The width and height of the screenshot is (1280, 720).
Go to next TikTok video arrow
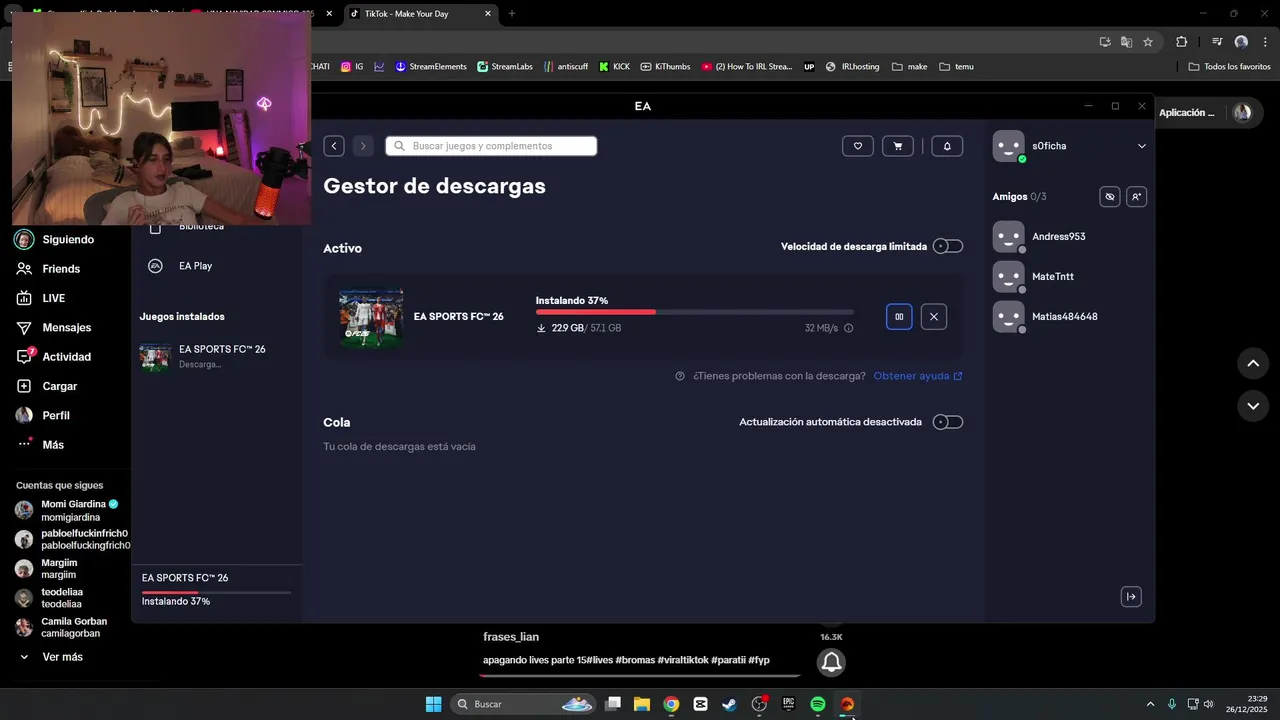click(x=1253, y=406)
